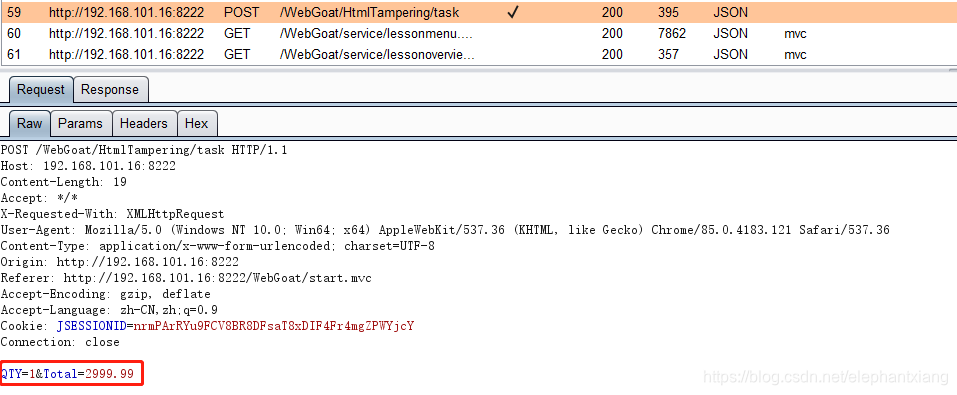Click the checkmark in row 59
Image resolution: width=957 pixels, height=395 pixels.
pos(513,12)
